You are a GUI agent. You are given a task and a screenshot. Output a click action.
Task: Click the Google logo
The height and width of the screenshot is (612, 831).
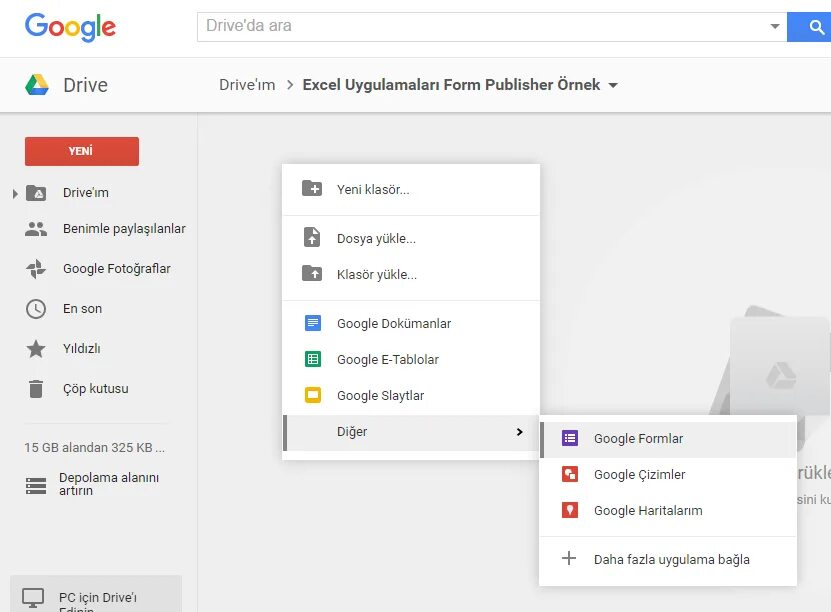(70, 27)
